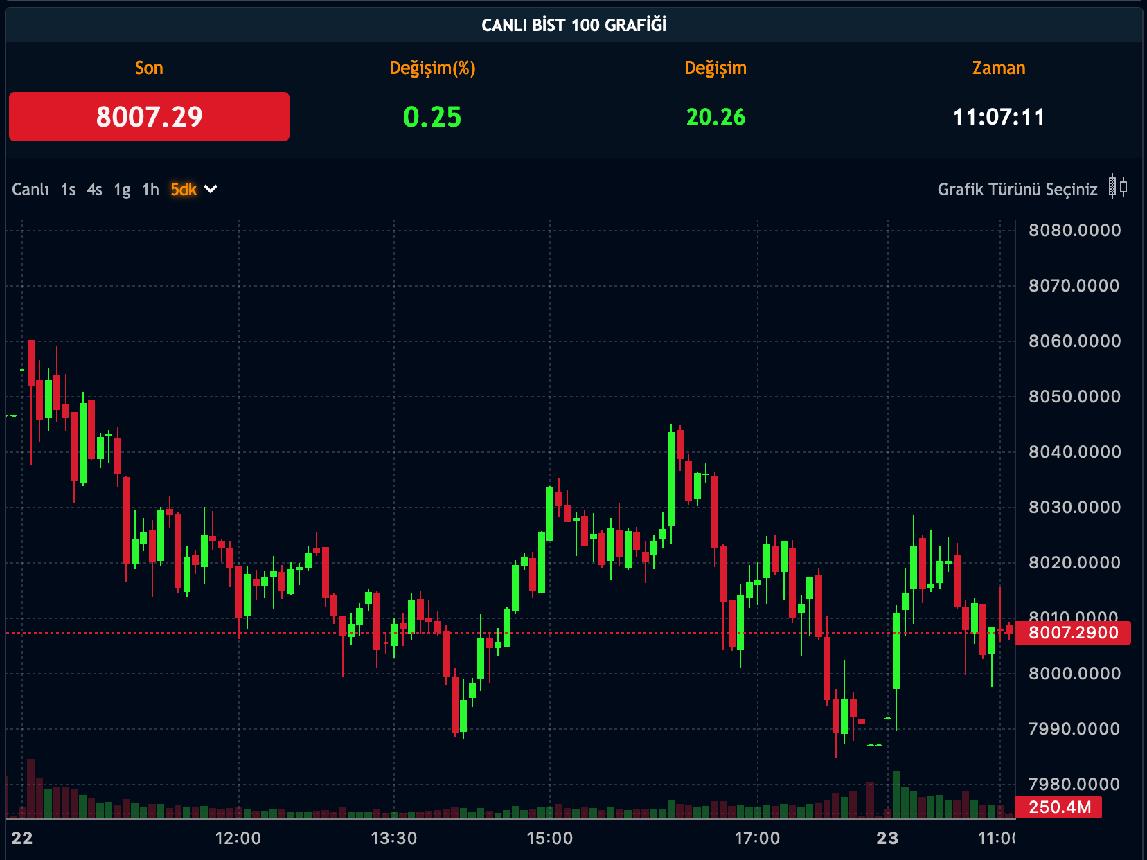Click the 8080.0000 price axis label
Viewport: 1147px width, 860px height.
point(1074,231)
